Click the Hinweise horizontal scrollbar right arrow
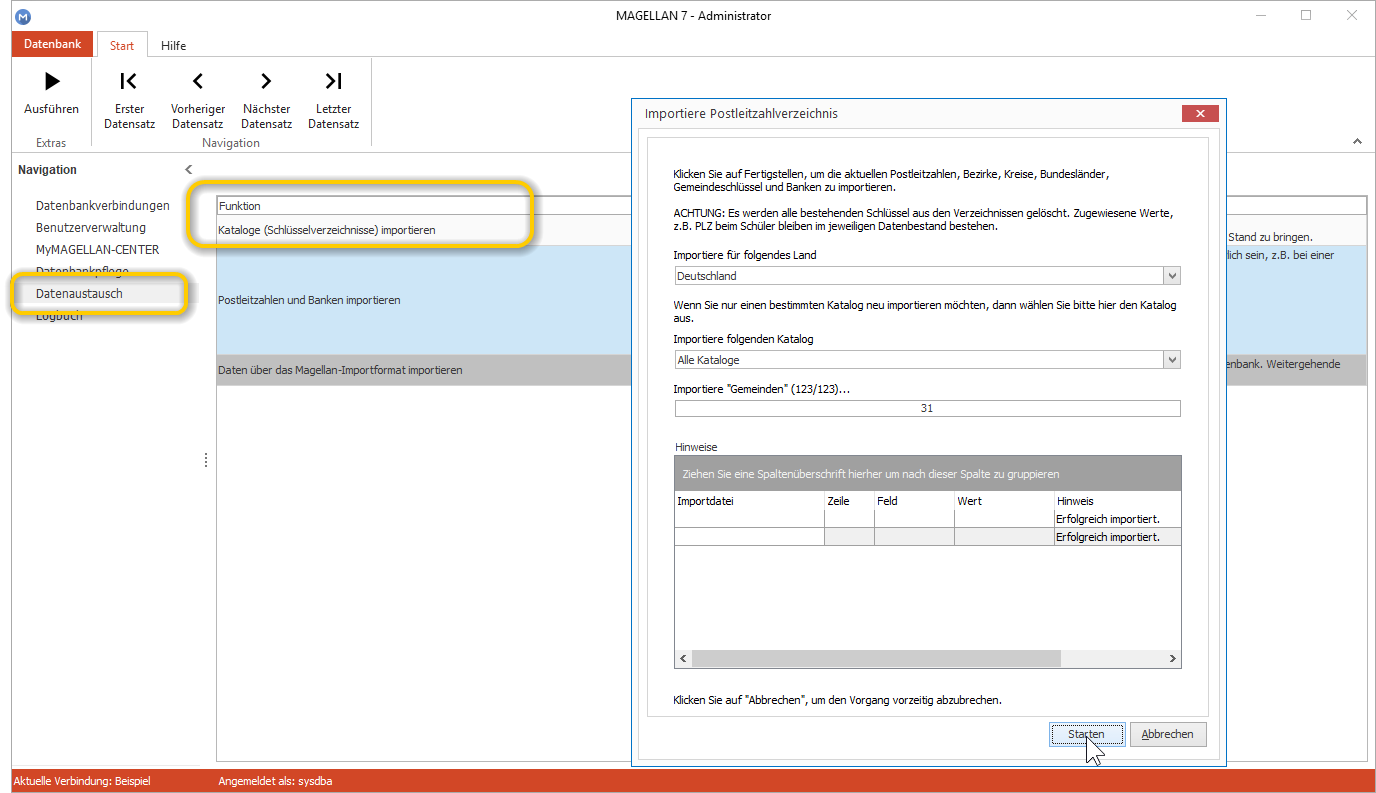 click(x=1174, y=659)
